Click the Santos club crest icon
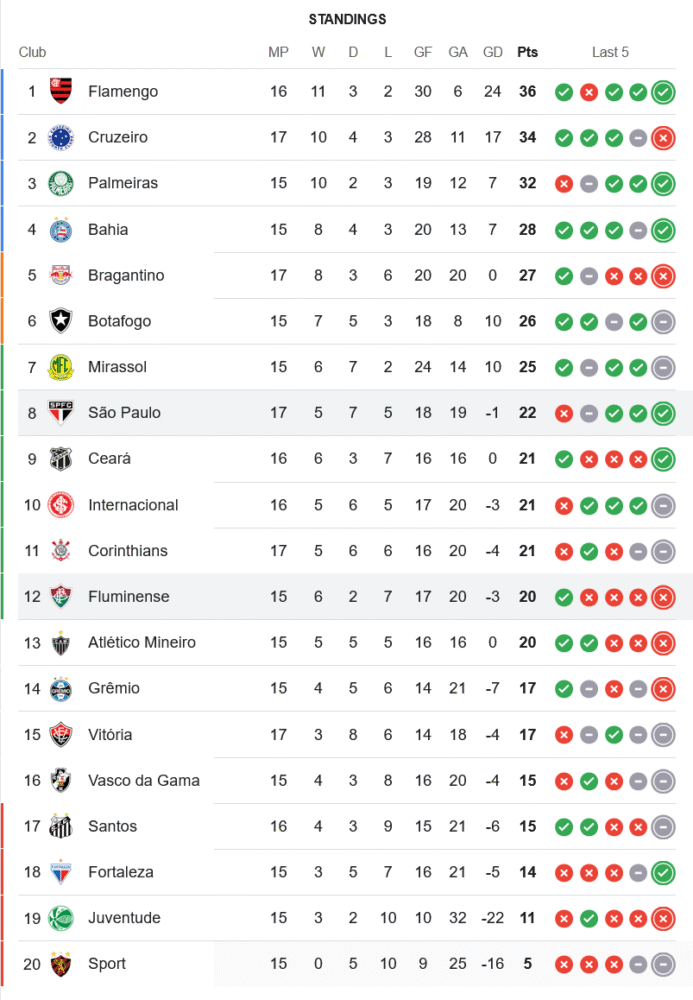The height and width of the screenshot is (1000, 693). tap(61, 826)
